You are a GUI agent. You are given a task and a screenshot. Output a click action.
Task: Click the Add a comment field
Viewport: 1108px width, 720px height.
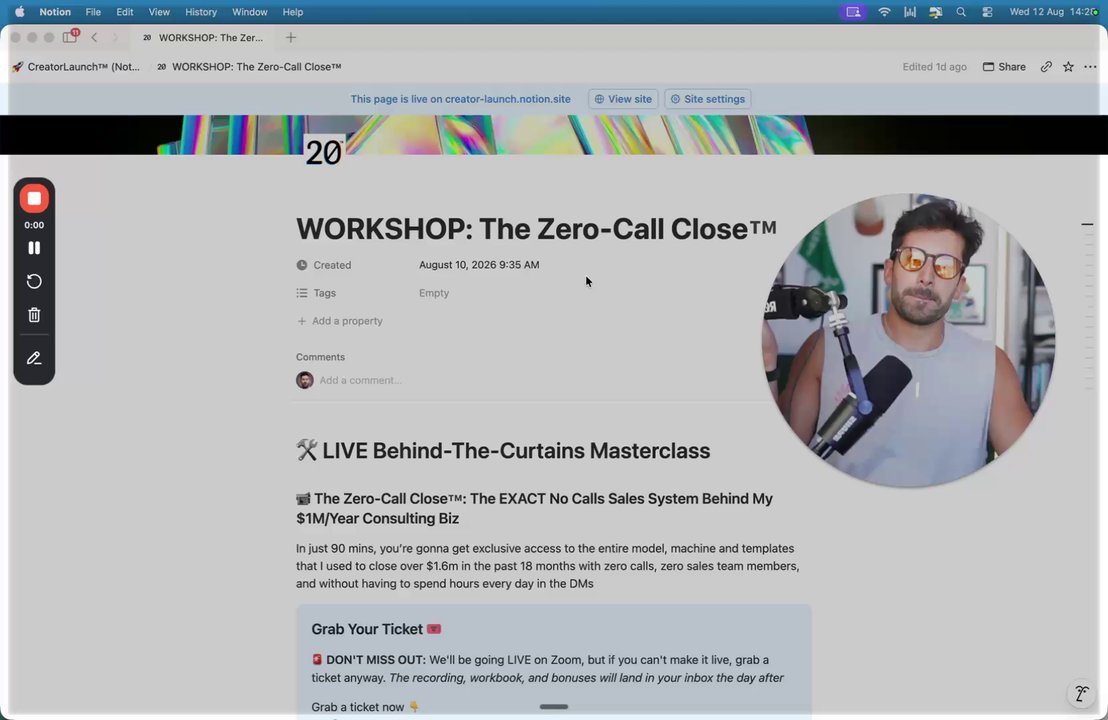pyautogui.click(x=360, y=380)
